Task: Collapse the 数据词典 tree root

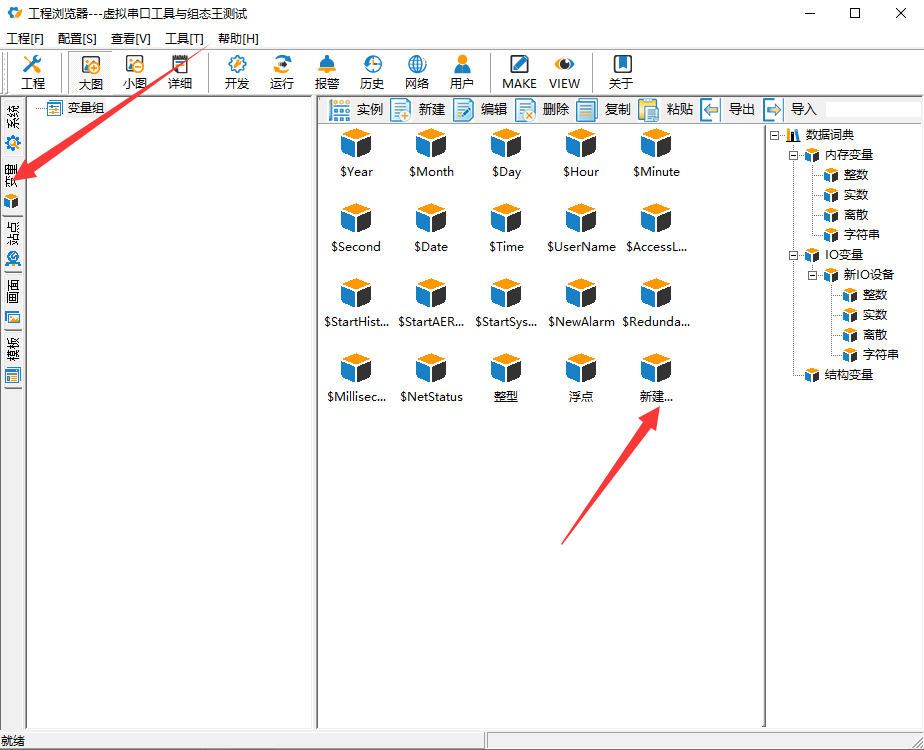Action: coord(775,135)
